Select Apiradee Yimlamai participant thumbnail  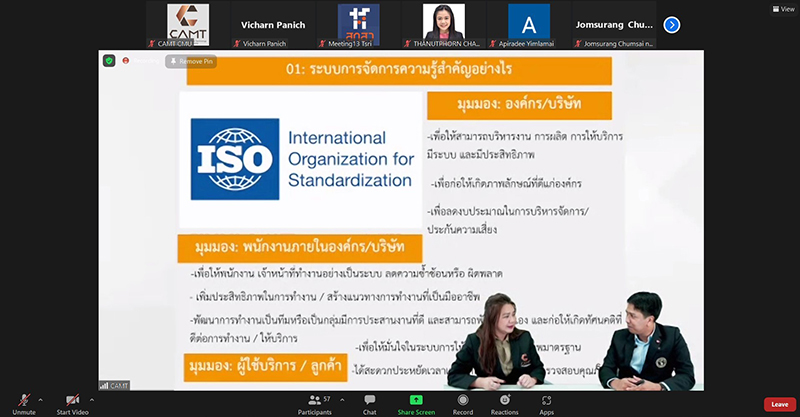coord(529,24)
